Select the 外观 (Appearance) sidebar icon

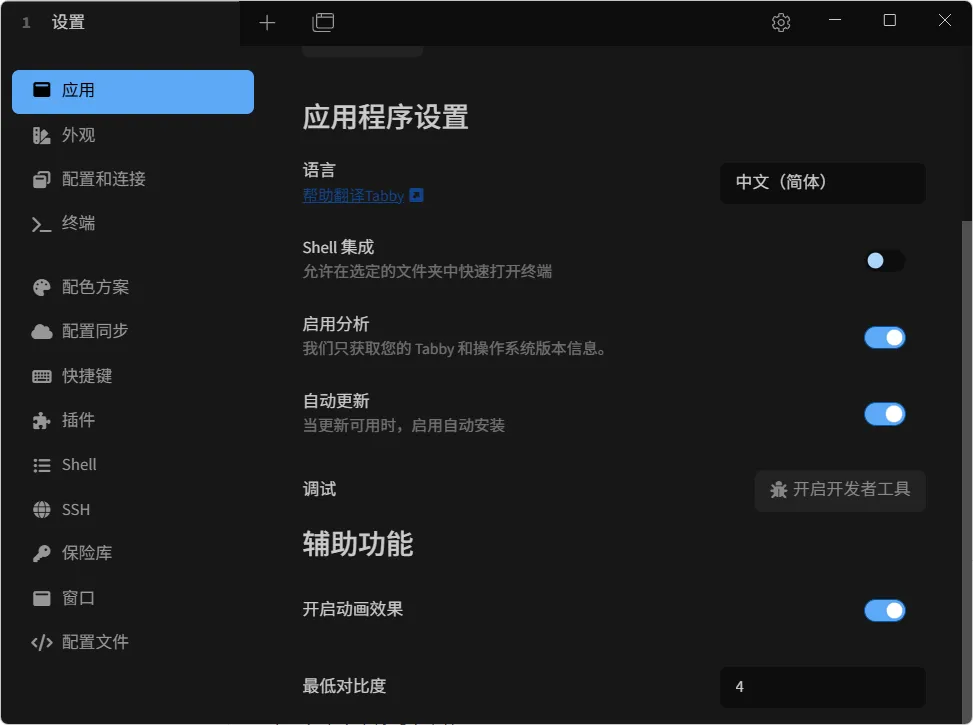80,135
